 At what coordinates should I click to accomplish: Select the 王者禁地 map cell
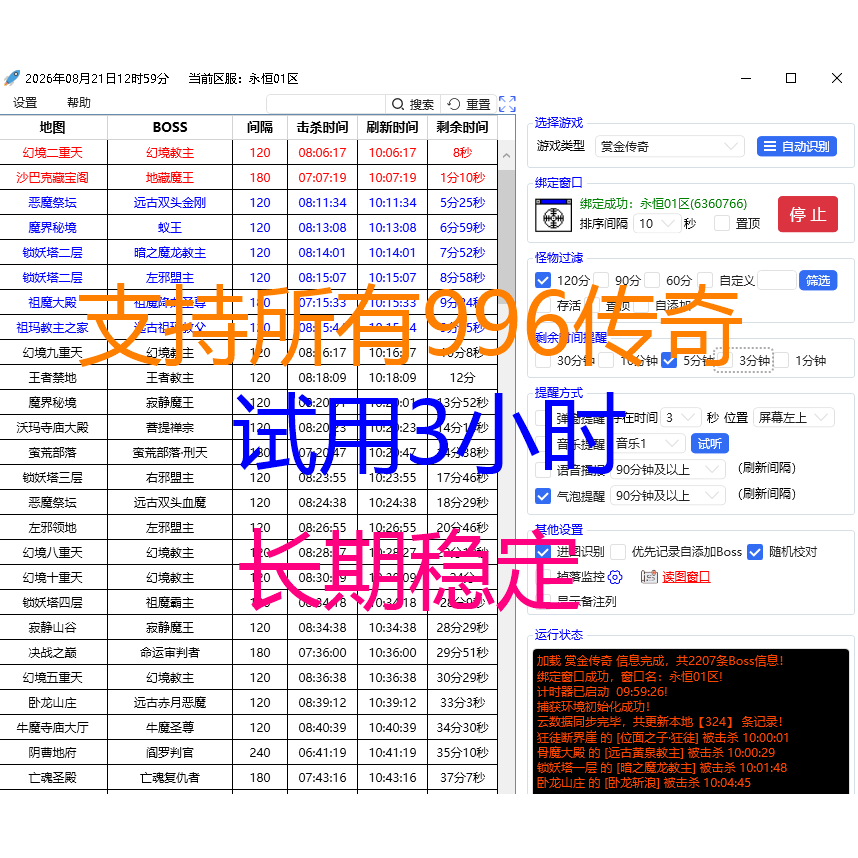coord(53,378)
